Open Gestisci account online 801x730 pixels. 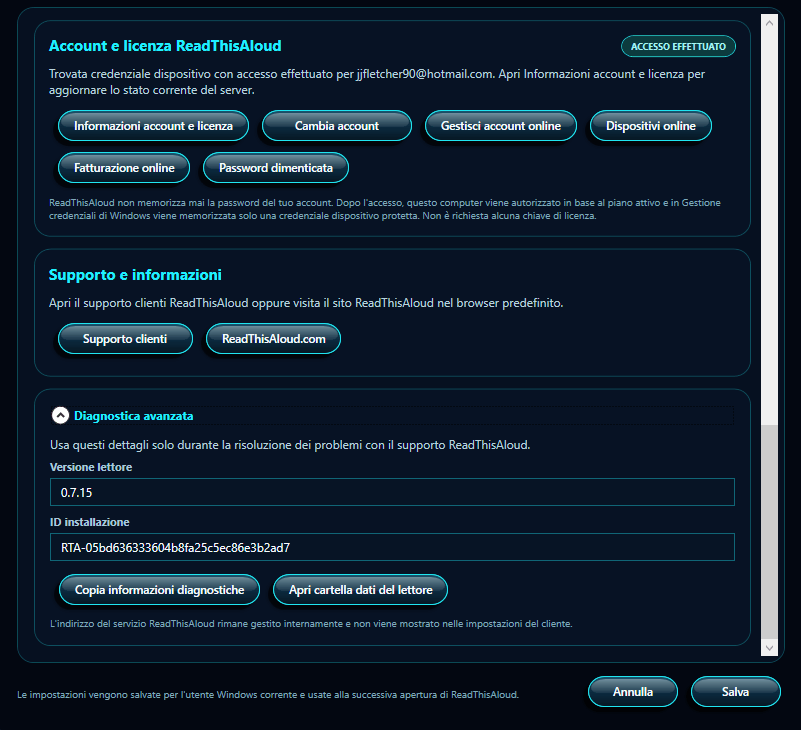[501, 126]
